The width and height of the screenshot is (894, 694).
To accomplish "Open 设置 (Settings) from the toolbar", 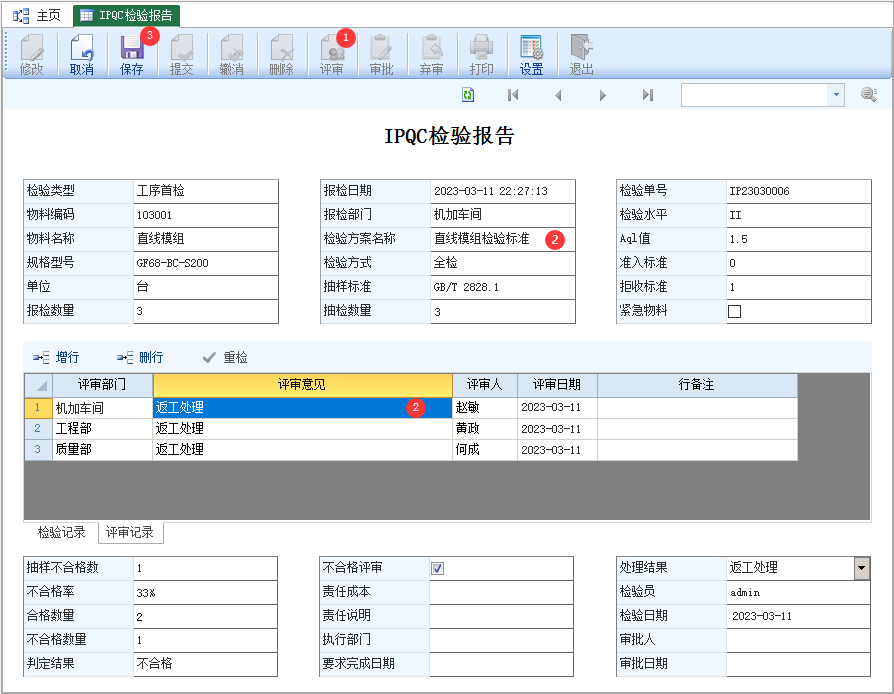I will coord(531,55).
